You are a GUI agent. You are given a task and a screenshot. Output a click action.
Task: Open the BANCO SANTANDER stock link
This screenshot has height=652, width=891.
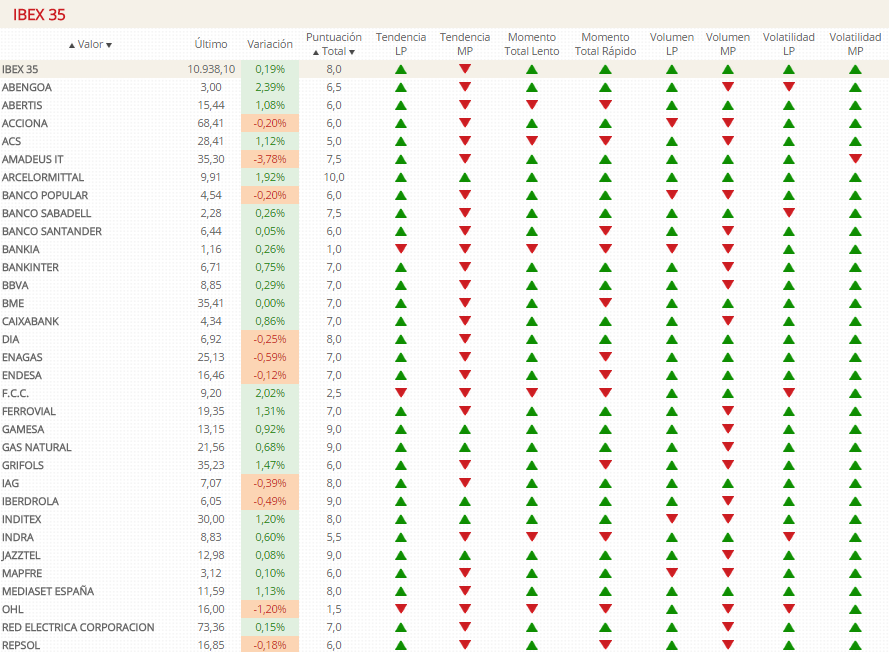pos(52,231)
